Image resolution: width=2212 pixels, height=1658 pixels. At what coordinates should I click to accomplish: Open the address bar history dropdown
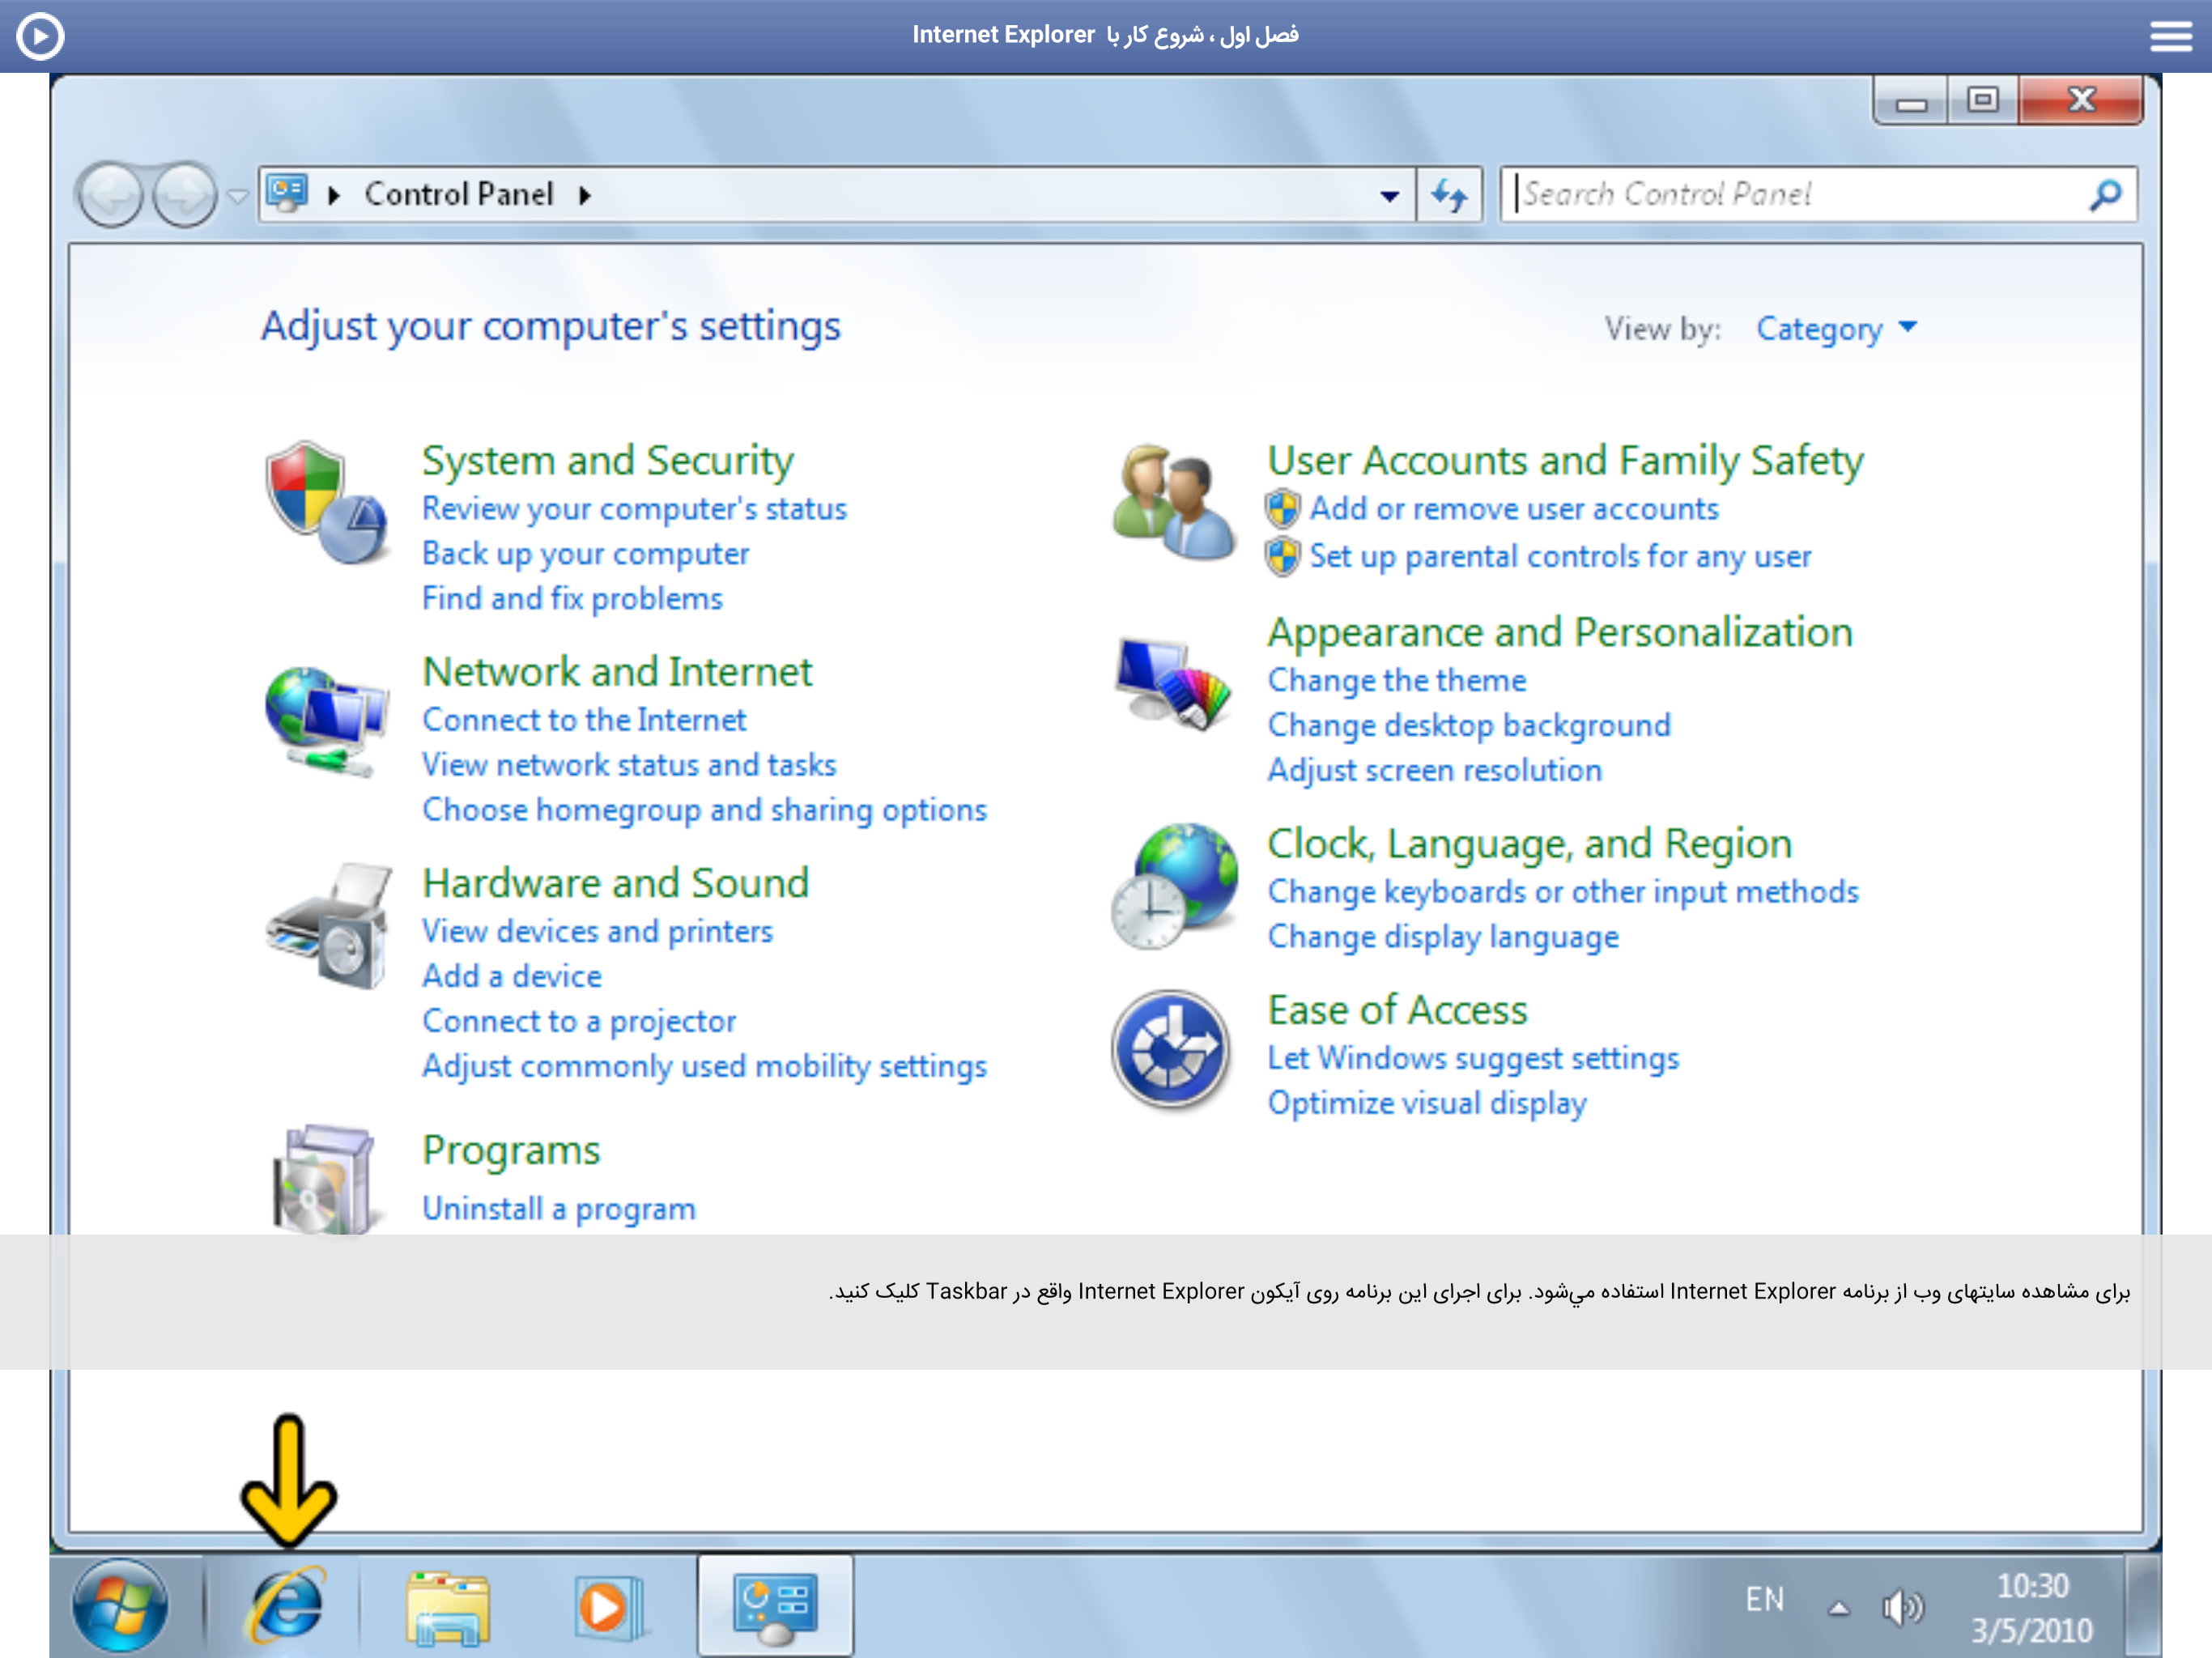point(1389,196)
